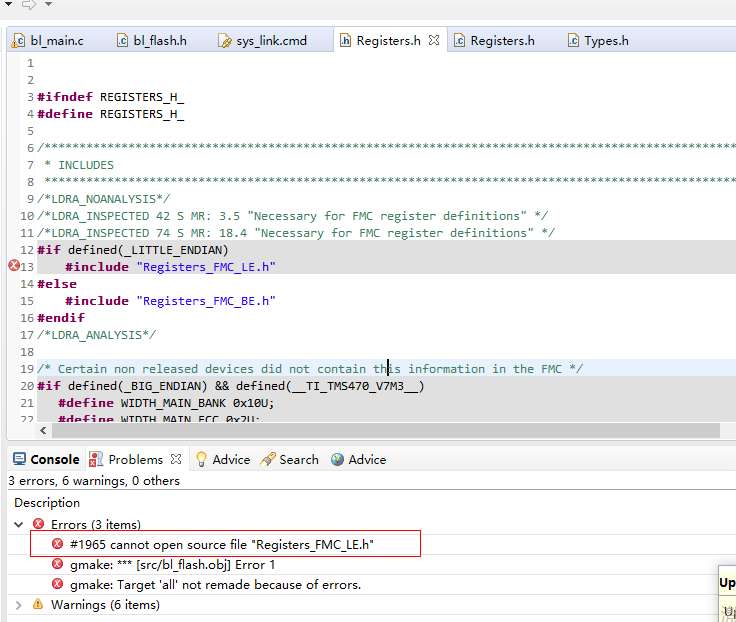Close the active Registers.h editor tab
Screen dimensions: 736x622
[x=434, y=41]
